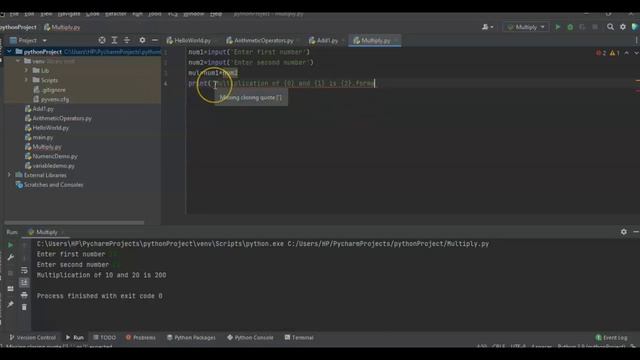Open Run panel settings gear

click(x=624, y=232)
